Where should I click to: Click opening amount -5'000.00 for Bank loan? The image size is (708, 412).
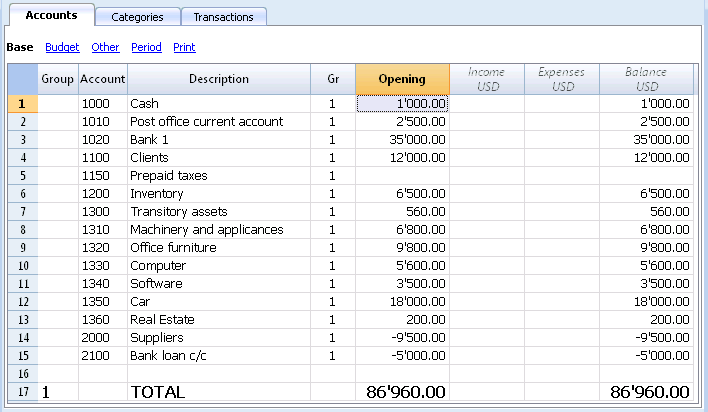click(x=402, y=356)
